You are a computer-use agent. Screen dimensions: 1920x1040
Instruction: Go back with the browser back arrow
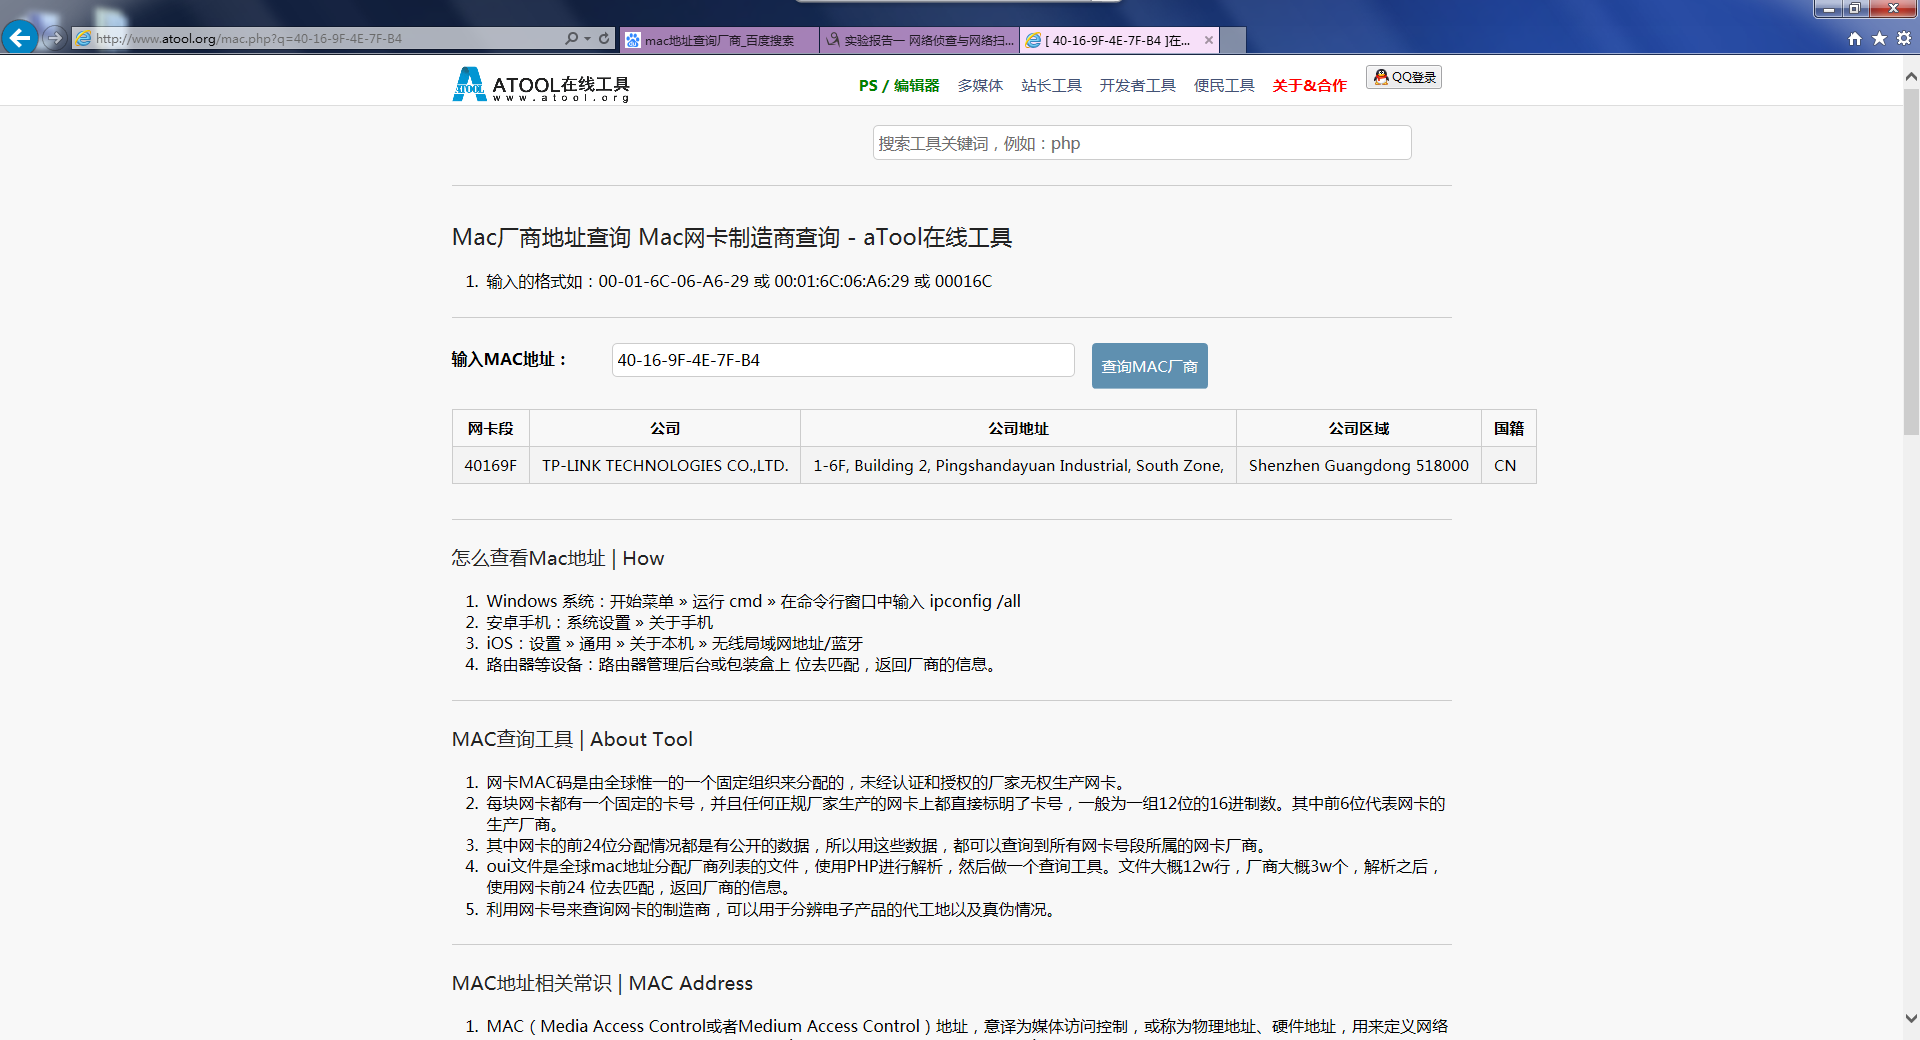pos(20,38)
